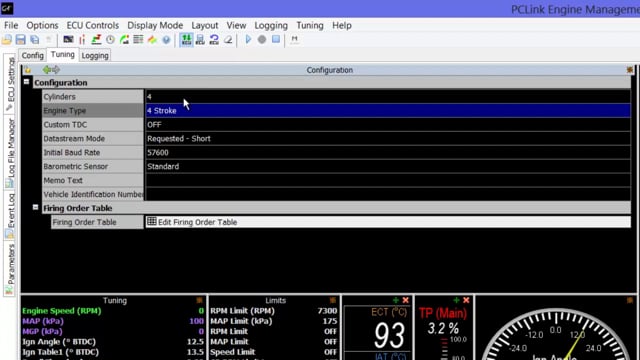Open the File menu
The height and width of the screenshot is (360, 640).
coord(11,25)
